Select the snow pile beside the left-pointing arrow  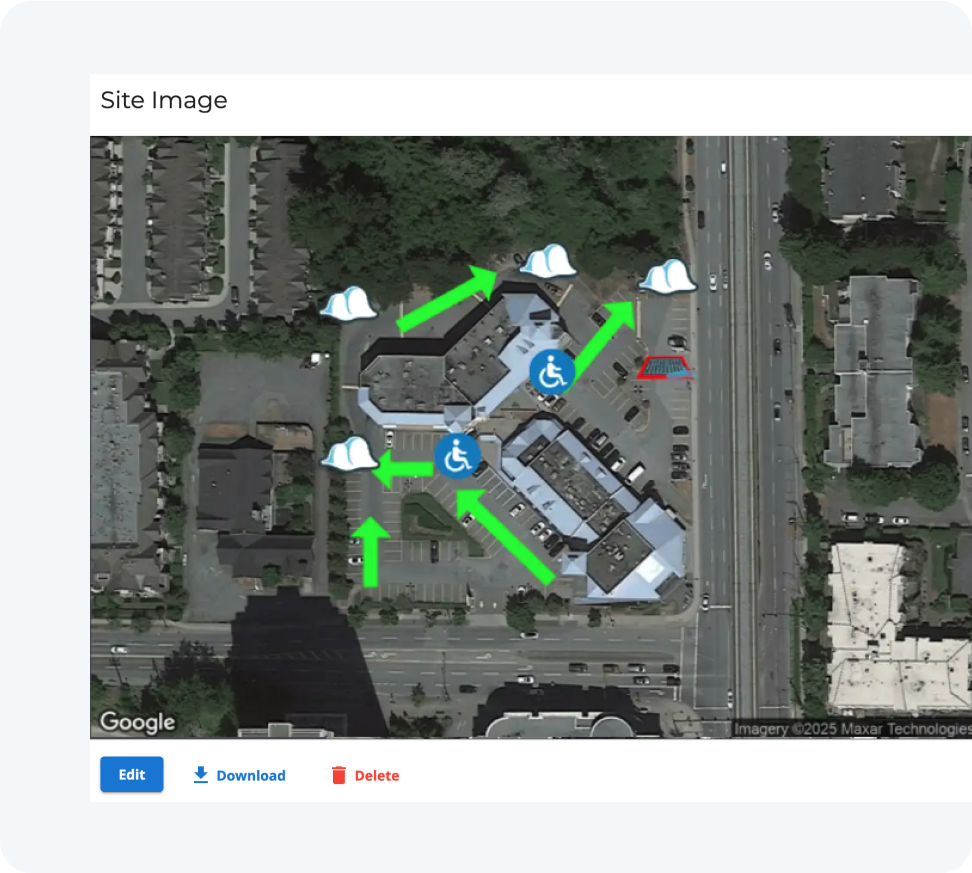349,453
